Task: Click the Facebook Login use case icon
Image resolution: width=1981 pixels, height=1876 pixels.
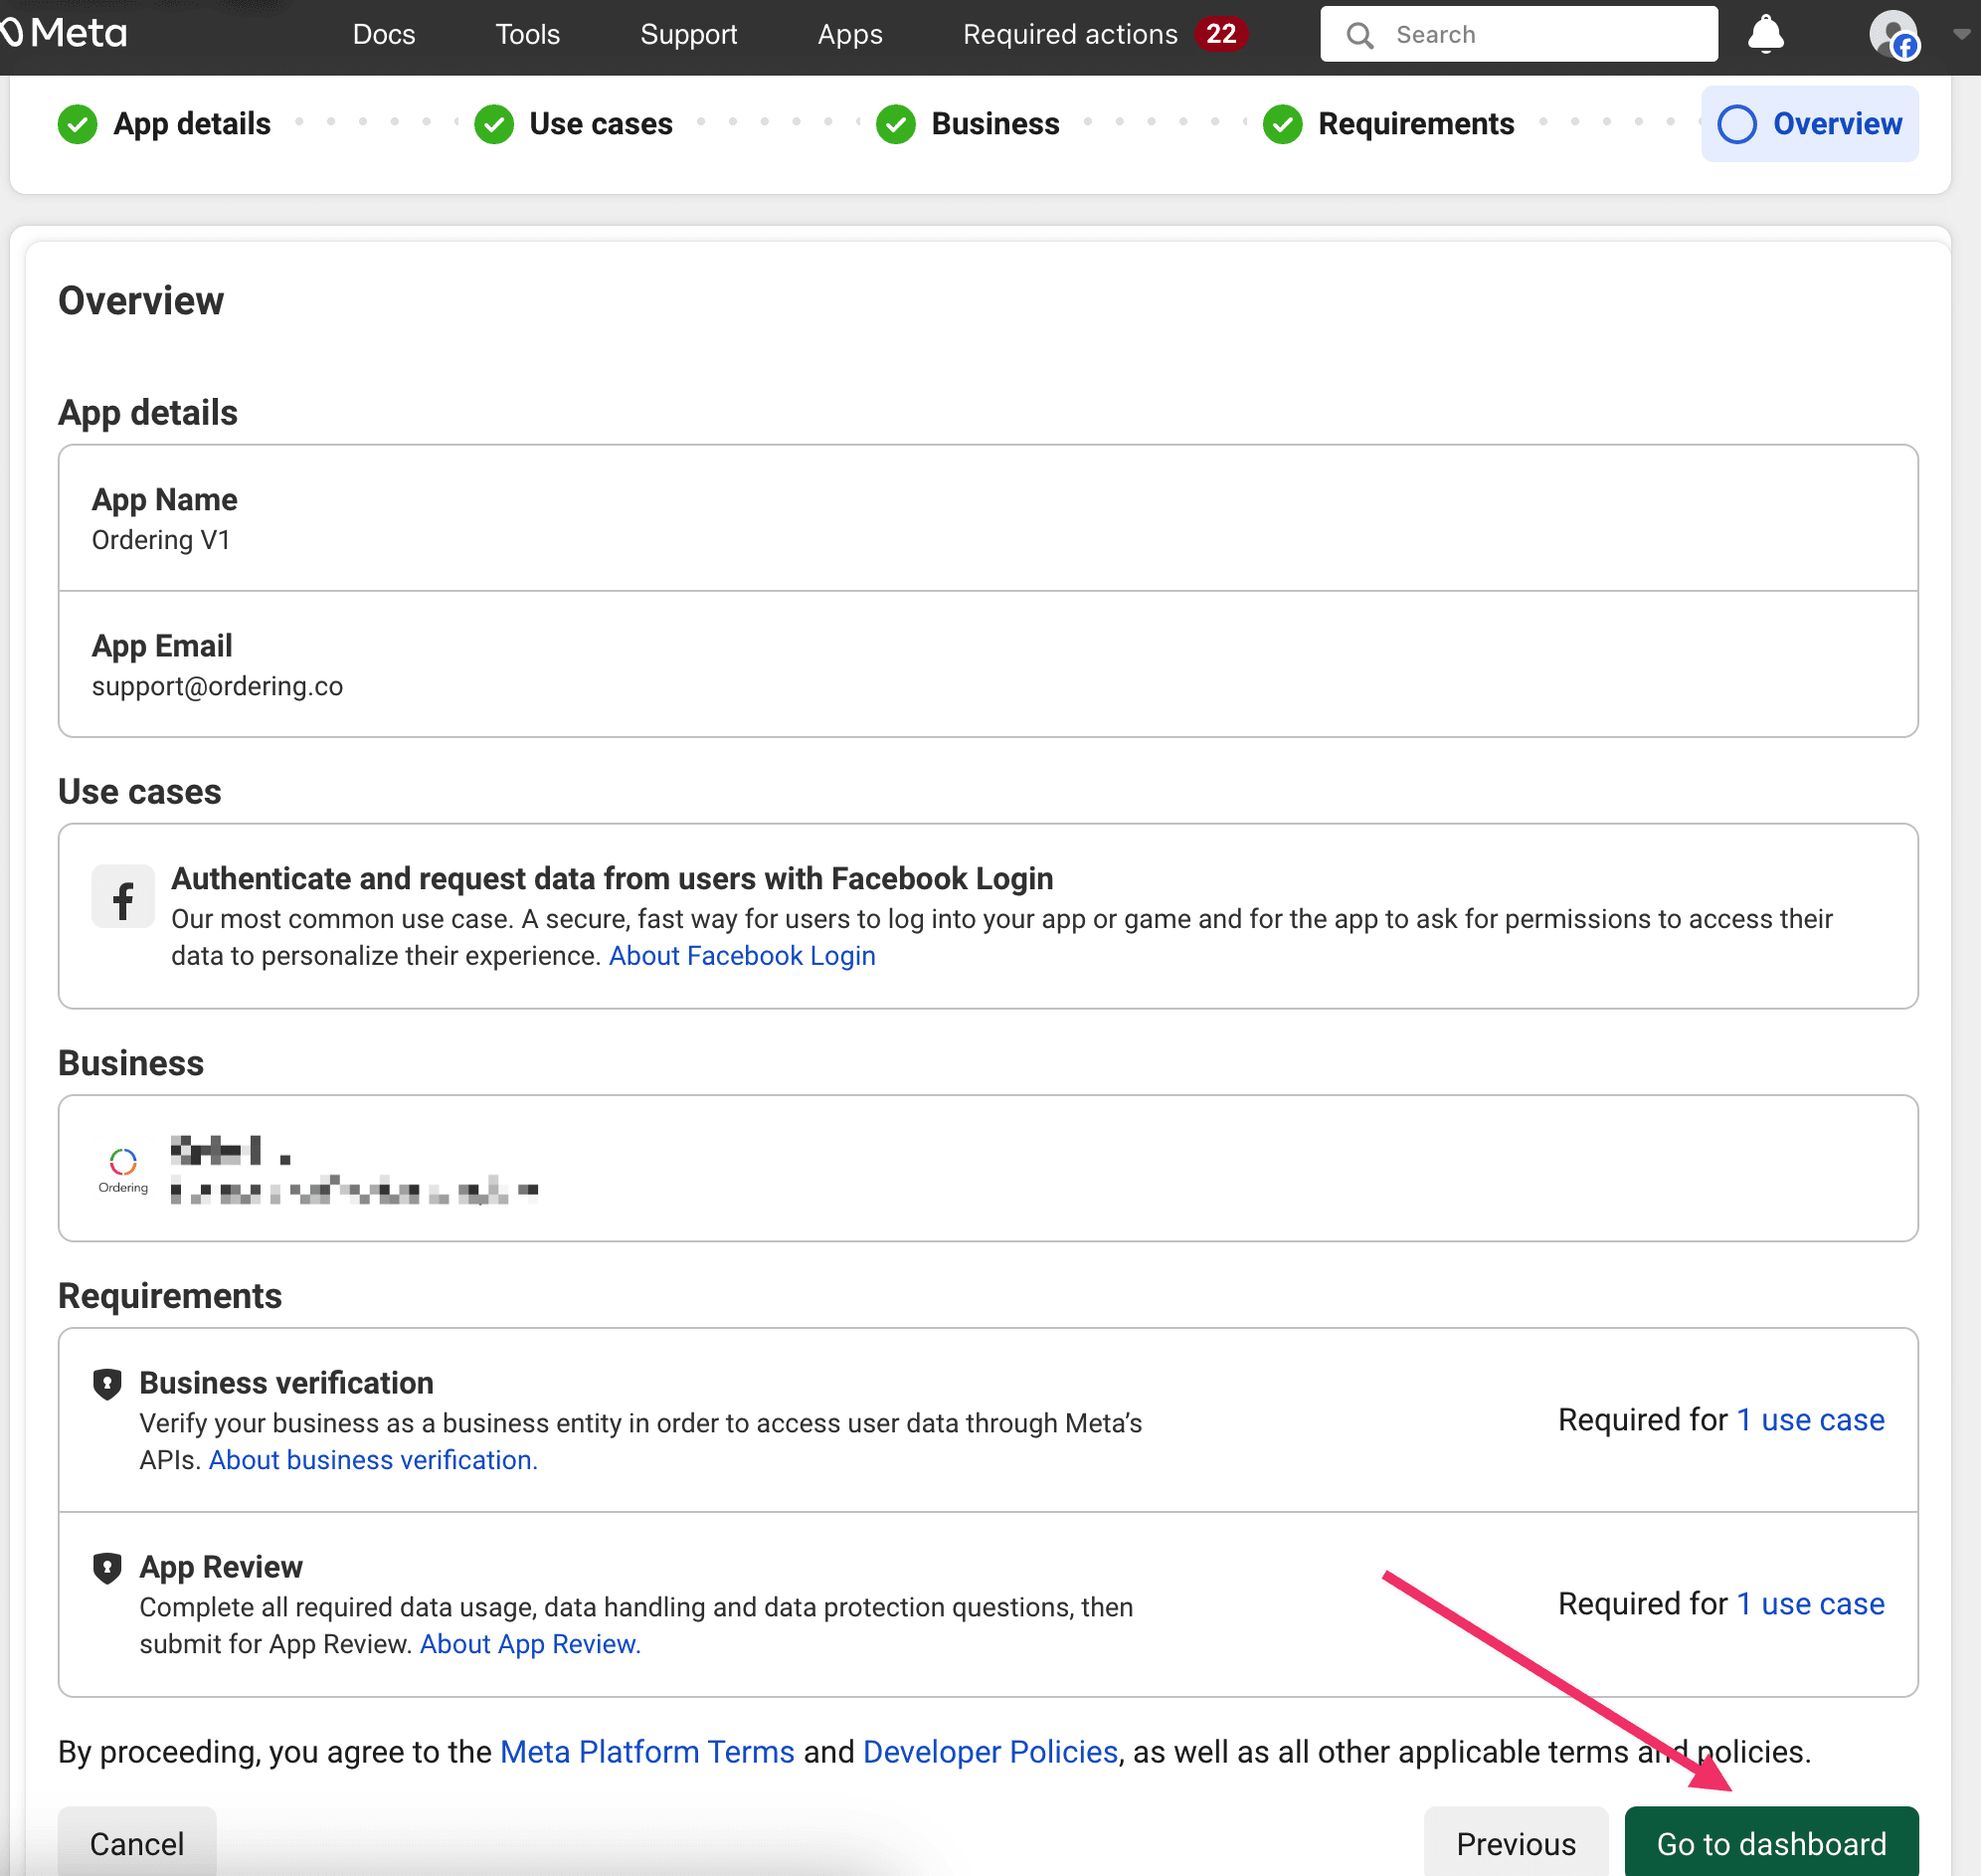Action: [x=123, y=897]
